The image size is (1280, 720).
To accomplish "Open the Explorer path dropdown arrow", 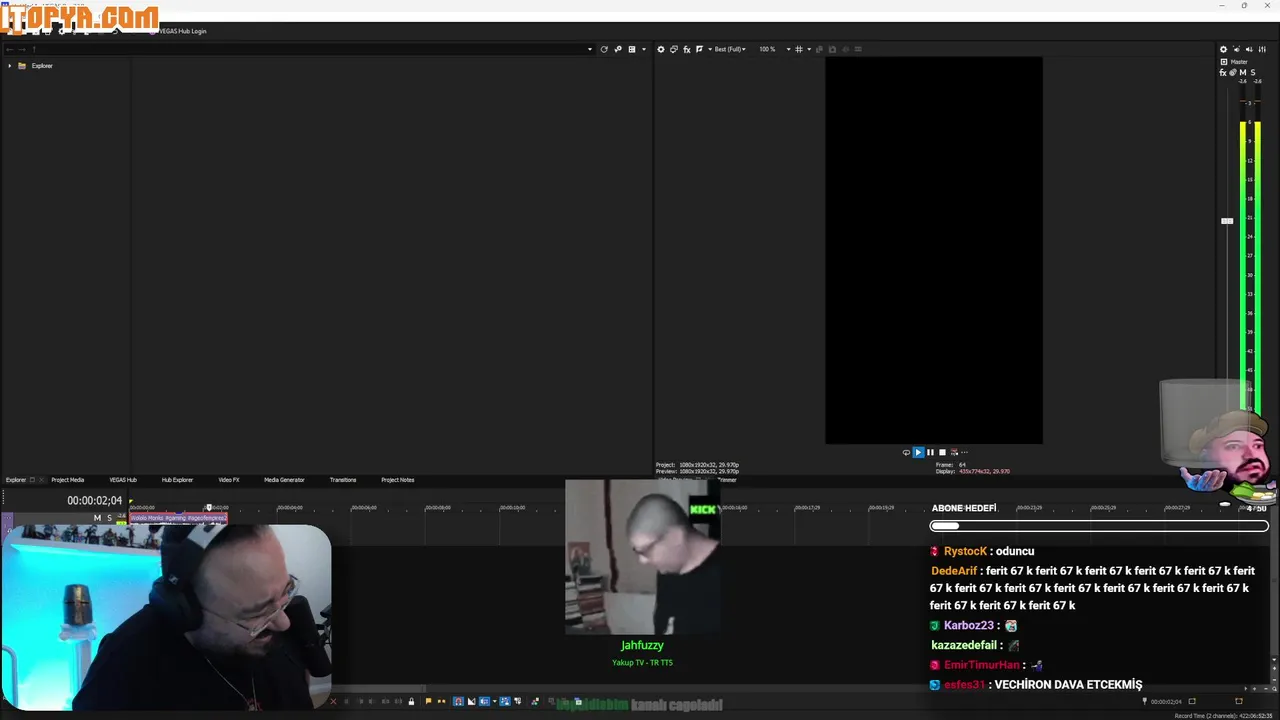I will [590, 49].
